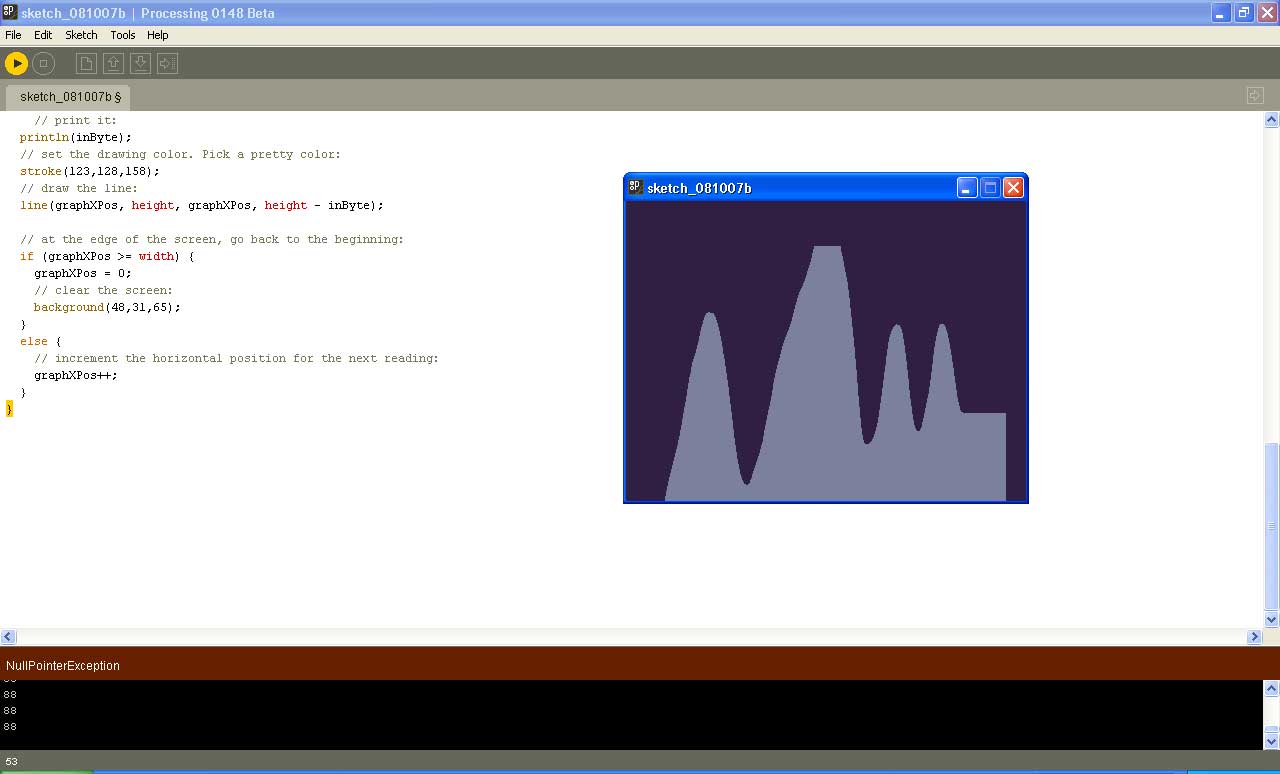The width and height of the screenshot is (1280, 774).
Task: Click the Save sketch arrow-down icon
Action: [x=141, y=63]
